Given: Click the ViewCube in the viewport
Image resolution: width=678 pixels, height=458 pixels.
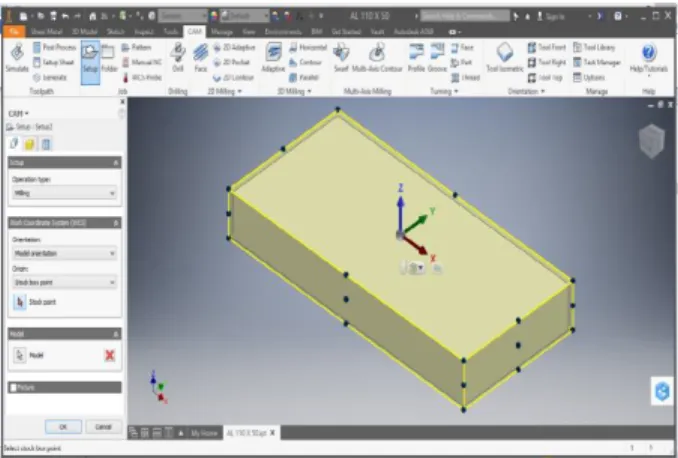Looking at the screenshot, I should (652, 141).
